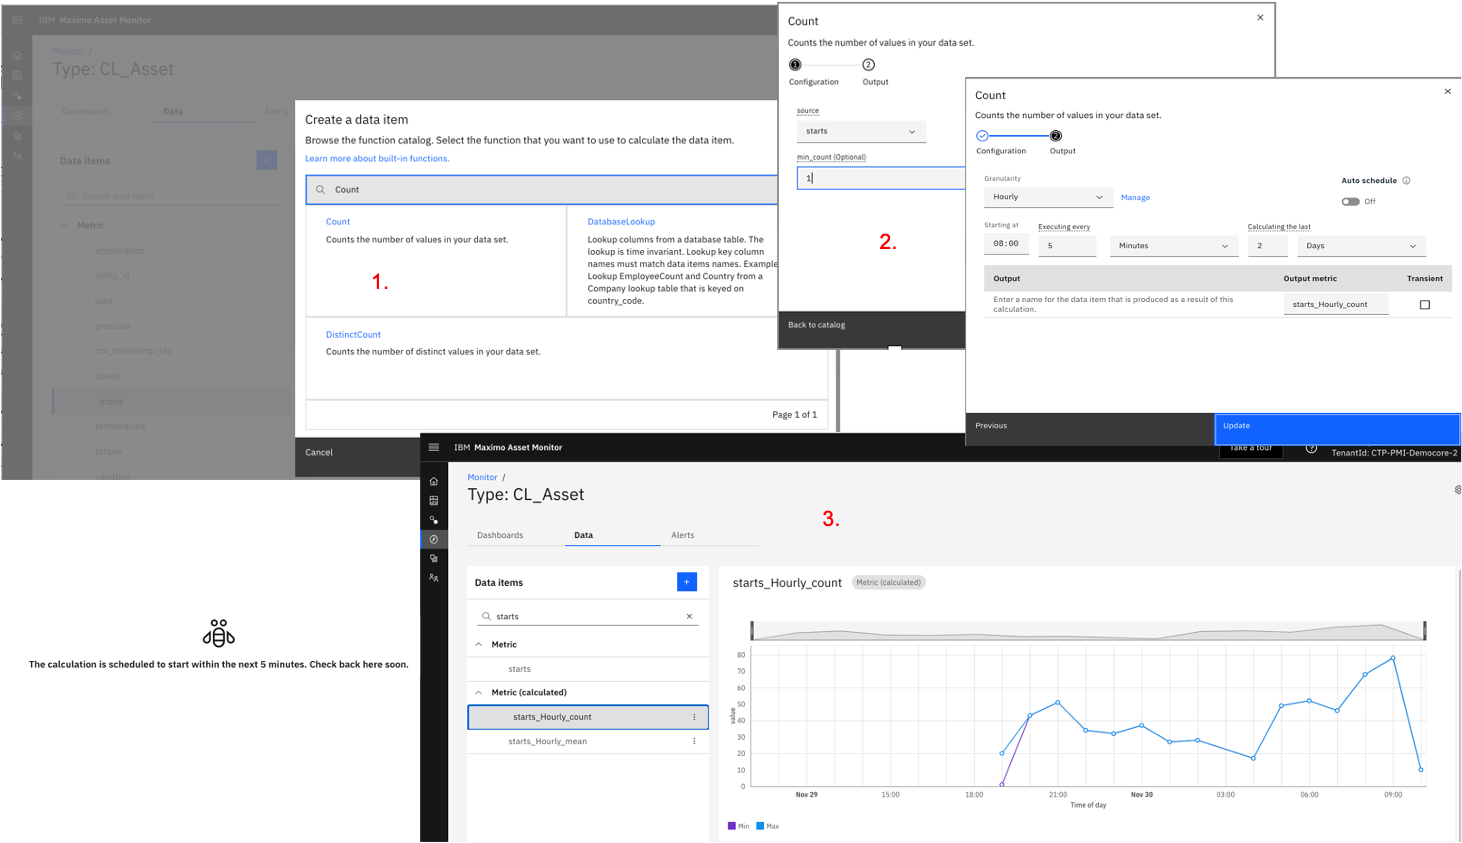Open the Days unit dropdown
Viewport: 1462px width, 843px height.
coord(1361,245)
